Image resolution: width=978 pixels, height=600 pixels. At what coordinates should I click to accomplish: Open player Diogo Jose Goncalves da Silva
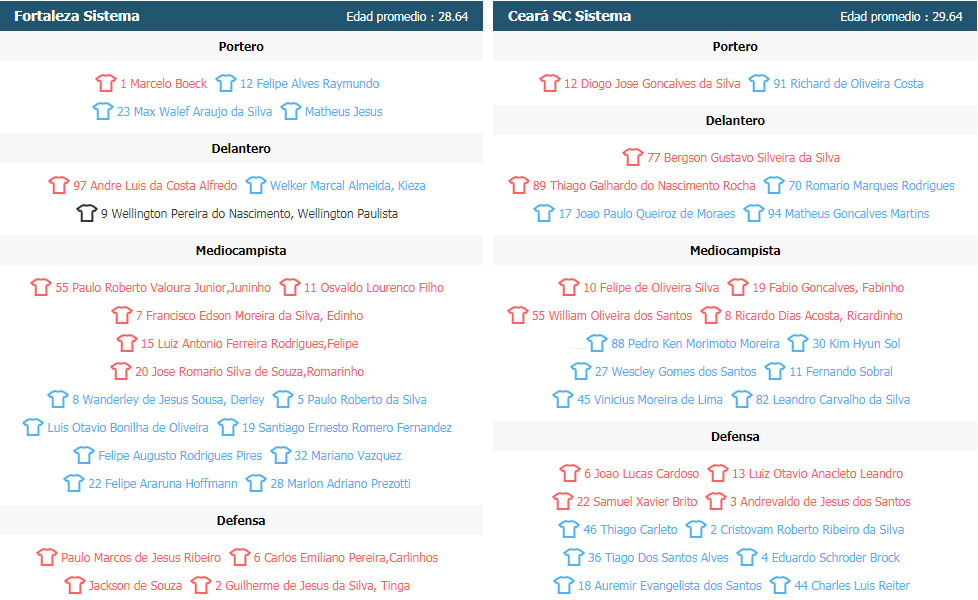652,84
